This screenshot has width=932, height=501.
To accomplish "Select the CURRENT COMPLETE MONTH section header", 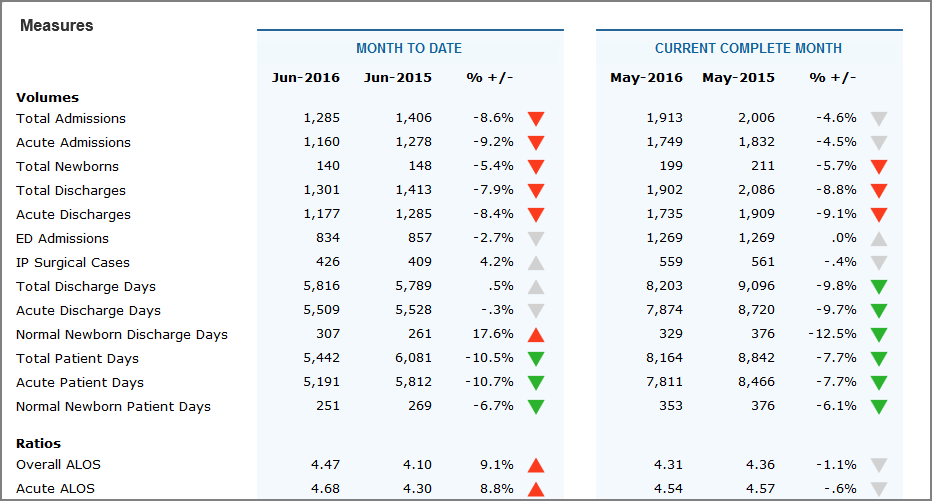I will 748,48.
